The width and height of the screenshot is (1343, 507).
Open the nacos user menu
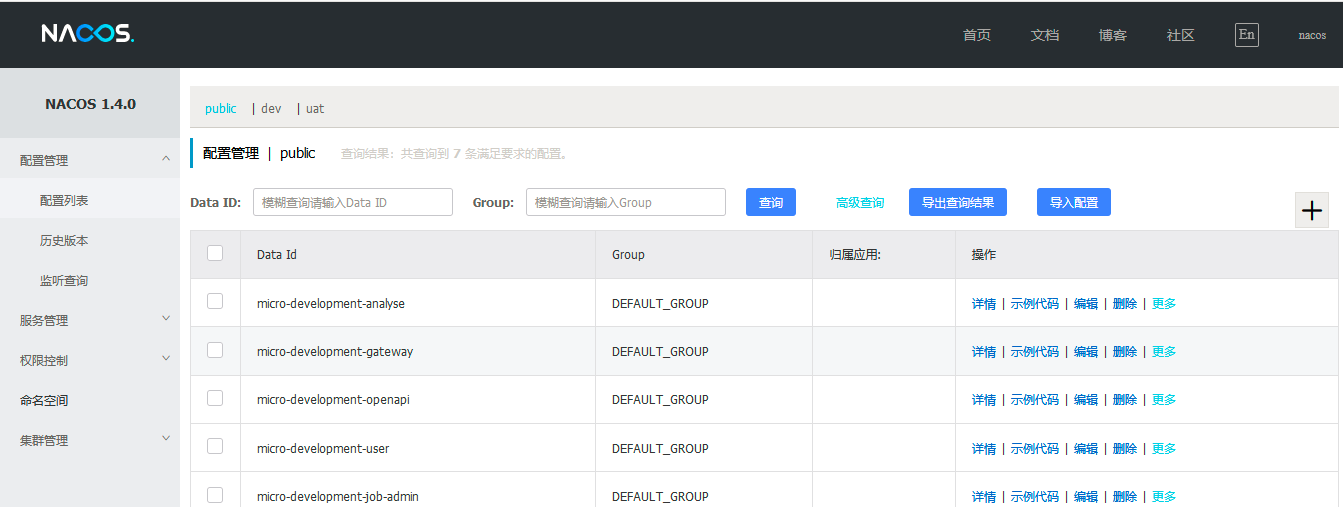pos(1312,35)
